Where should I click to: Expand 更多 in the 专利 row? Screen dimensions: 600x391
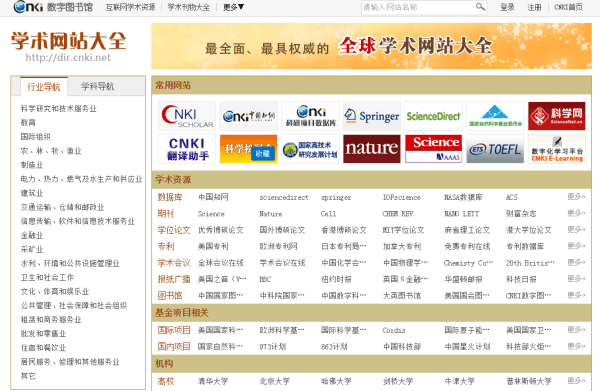click(576, 246)
